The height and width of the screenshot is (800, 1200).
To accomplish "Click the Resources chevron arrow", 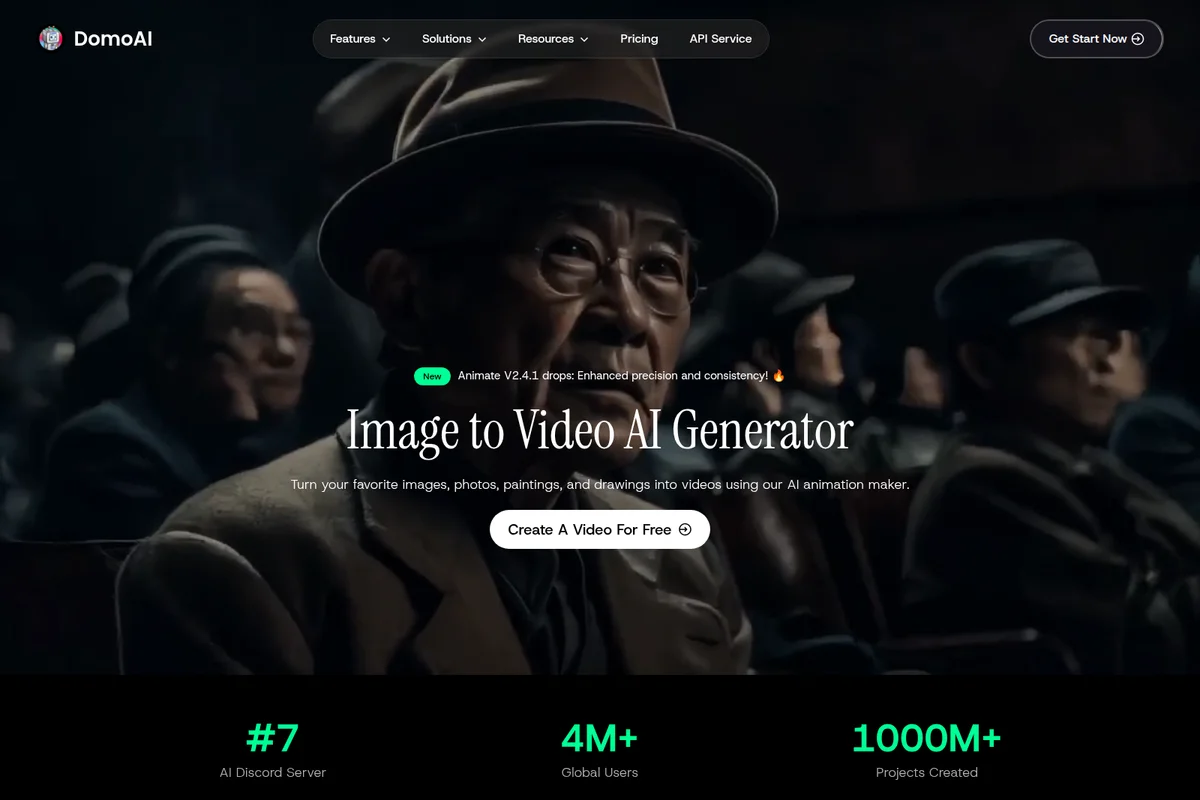I will [x=585, y=39].
